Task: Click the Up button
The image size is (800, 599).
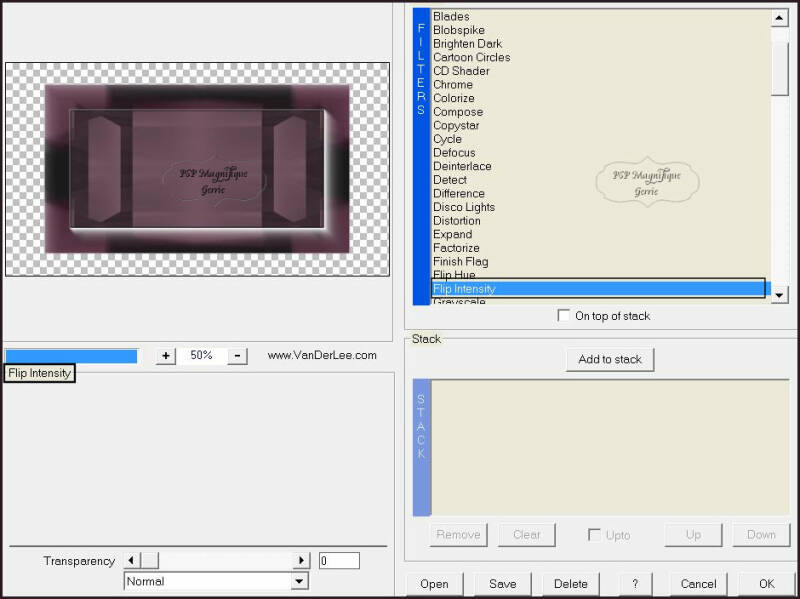Action: [693, 535]
